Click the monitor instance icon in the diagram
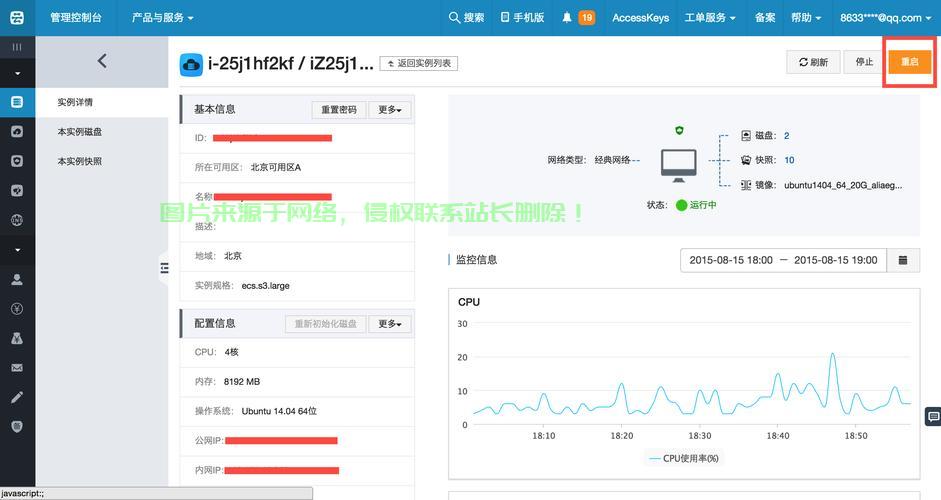This screenshot has height=500, width=941. (679, 165)
